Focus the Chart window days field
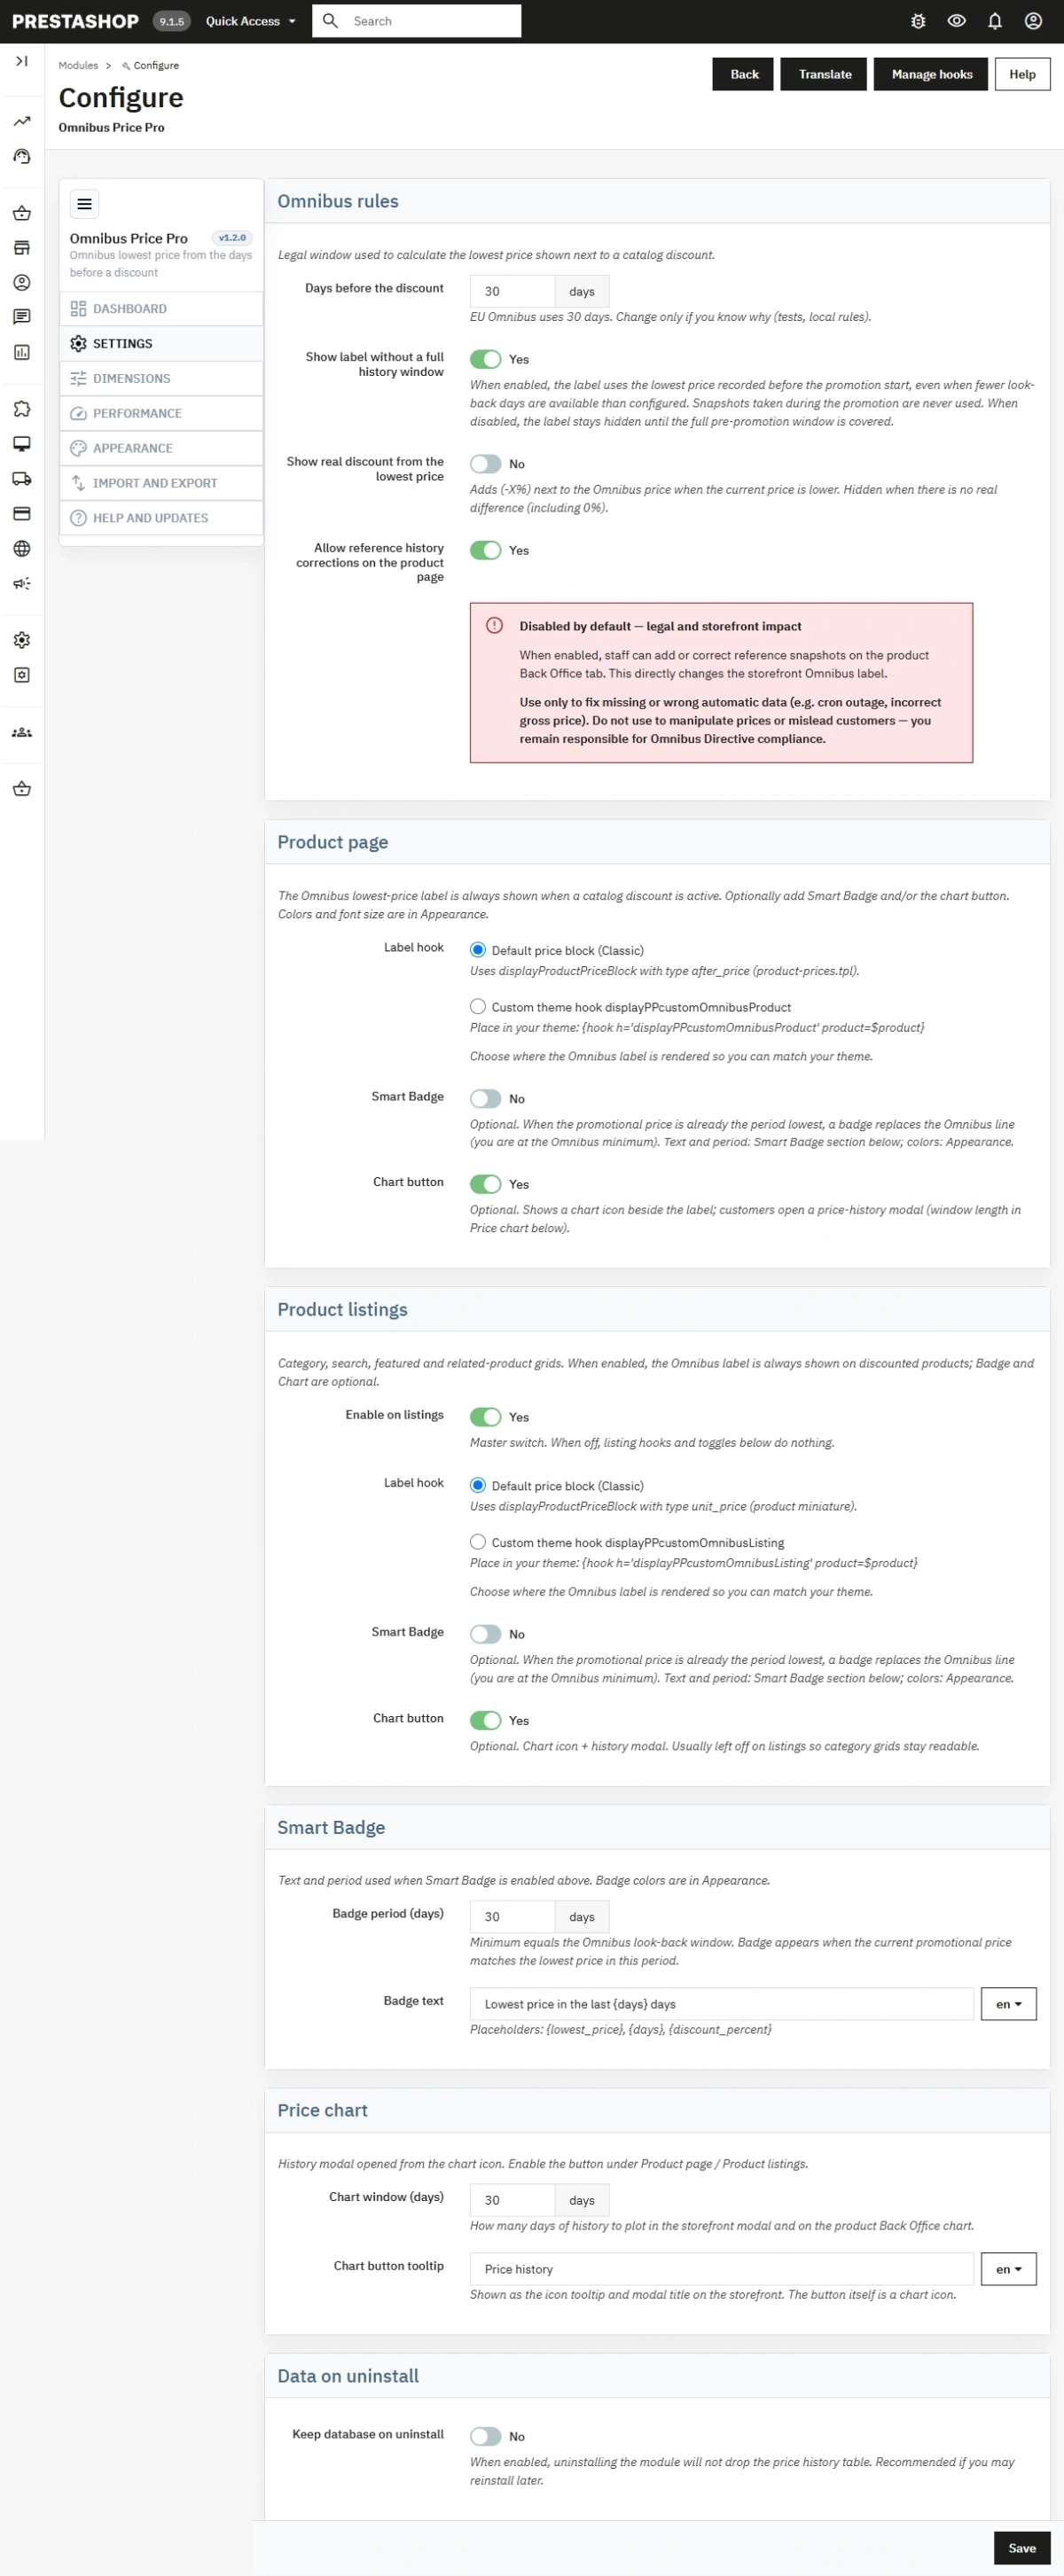 pos(512,2200)
